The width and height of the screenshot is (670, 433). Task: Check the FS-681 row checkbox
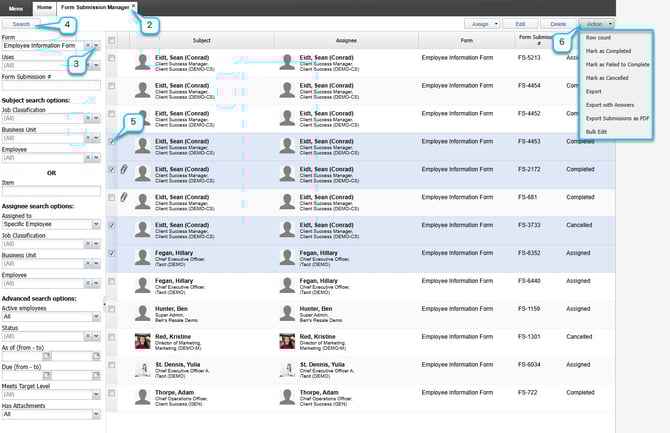coord(112,197)
